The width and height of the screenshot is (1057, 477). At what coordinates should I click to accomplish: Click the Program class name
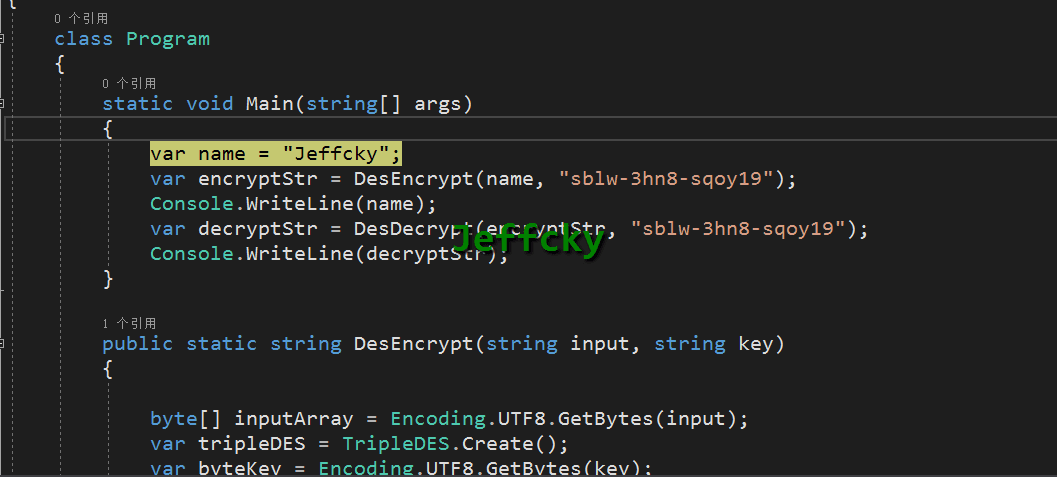pos(167,39)
